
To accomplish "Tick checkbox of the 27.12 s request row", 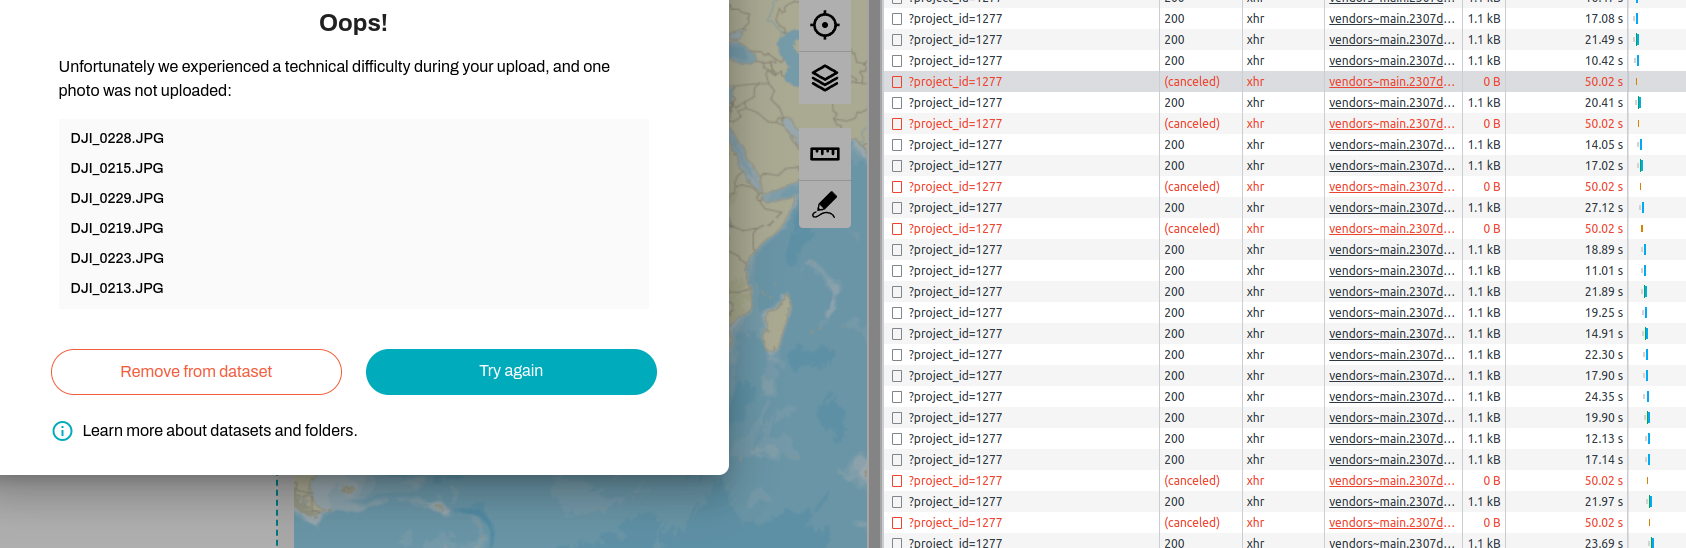I will 897,208.
